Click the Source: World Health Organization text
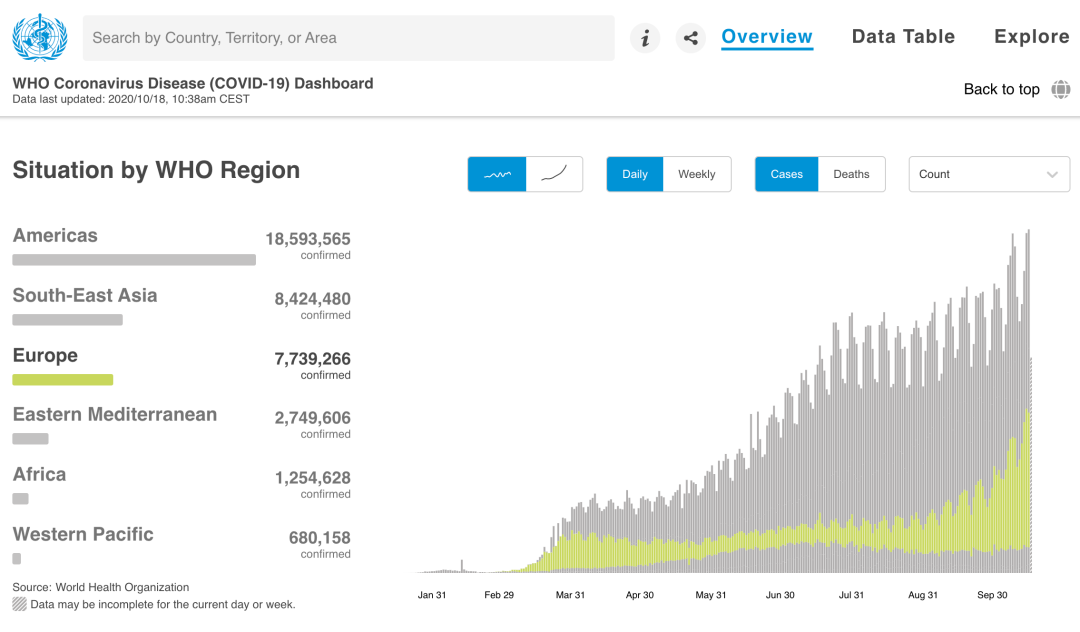 click(x=101, y=587)
